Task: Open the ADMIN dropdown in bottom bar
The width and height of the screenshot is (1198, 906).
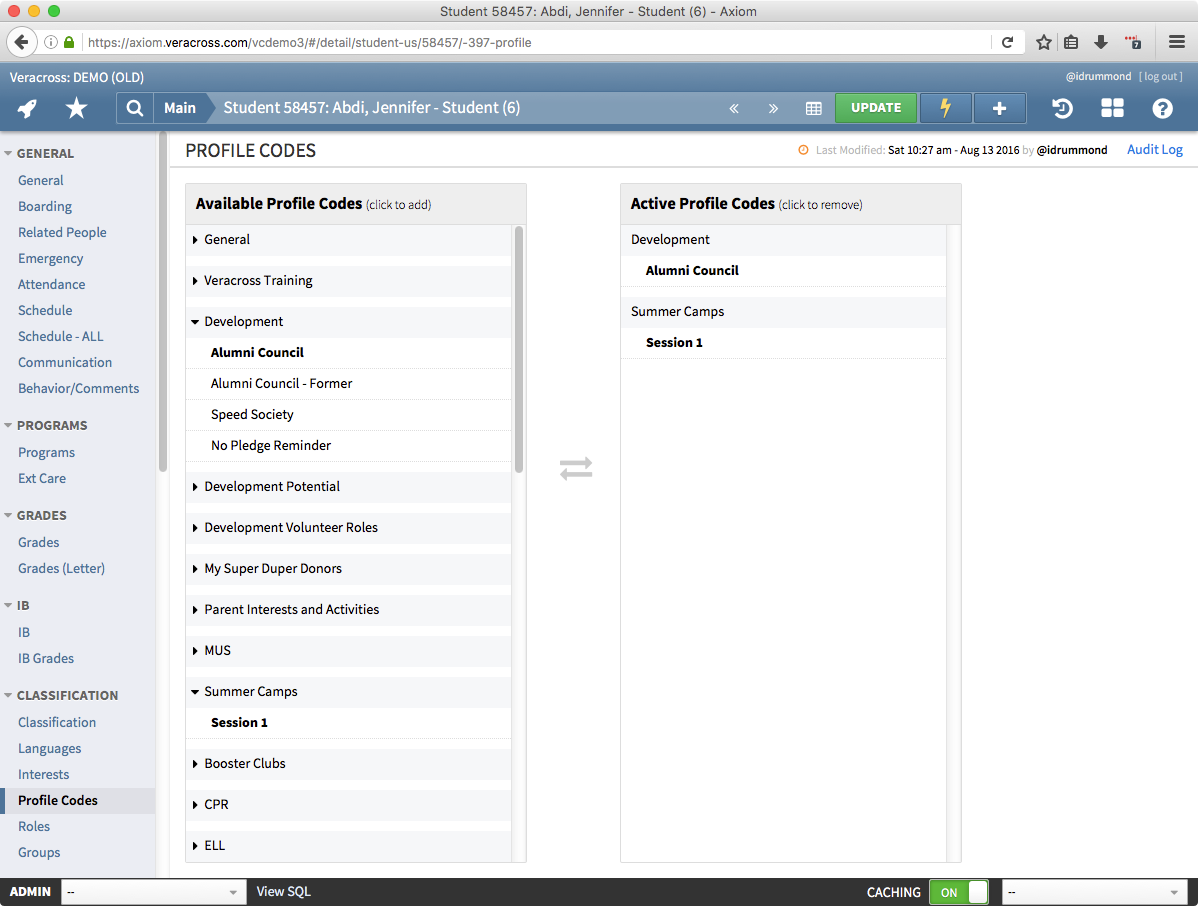Action: pyautogui.click(x=153, y=892)
